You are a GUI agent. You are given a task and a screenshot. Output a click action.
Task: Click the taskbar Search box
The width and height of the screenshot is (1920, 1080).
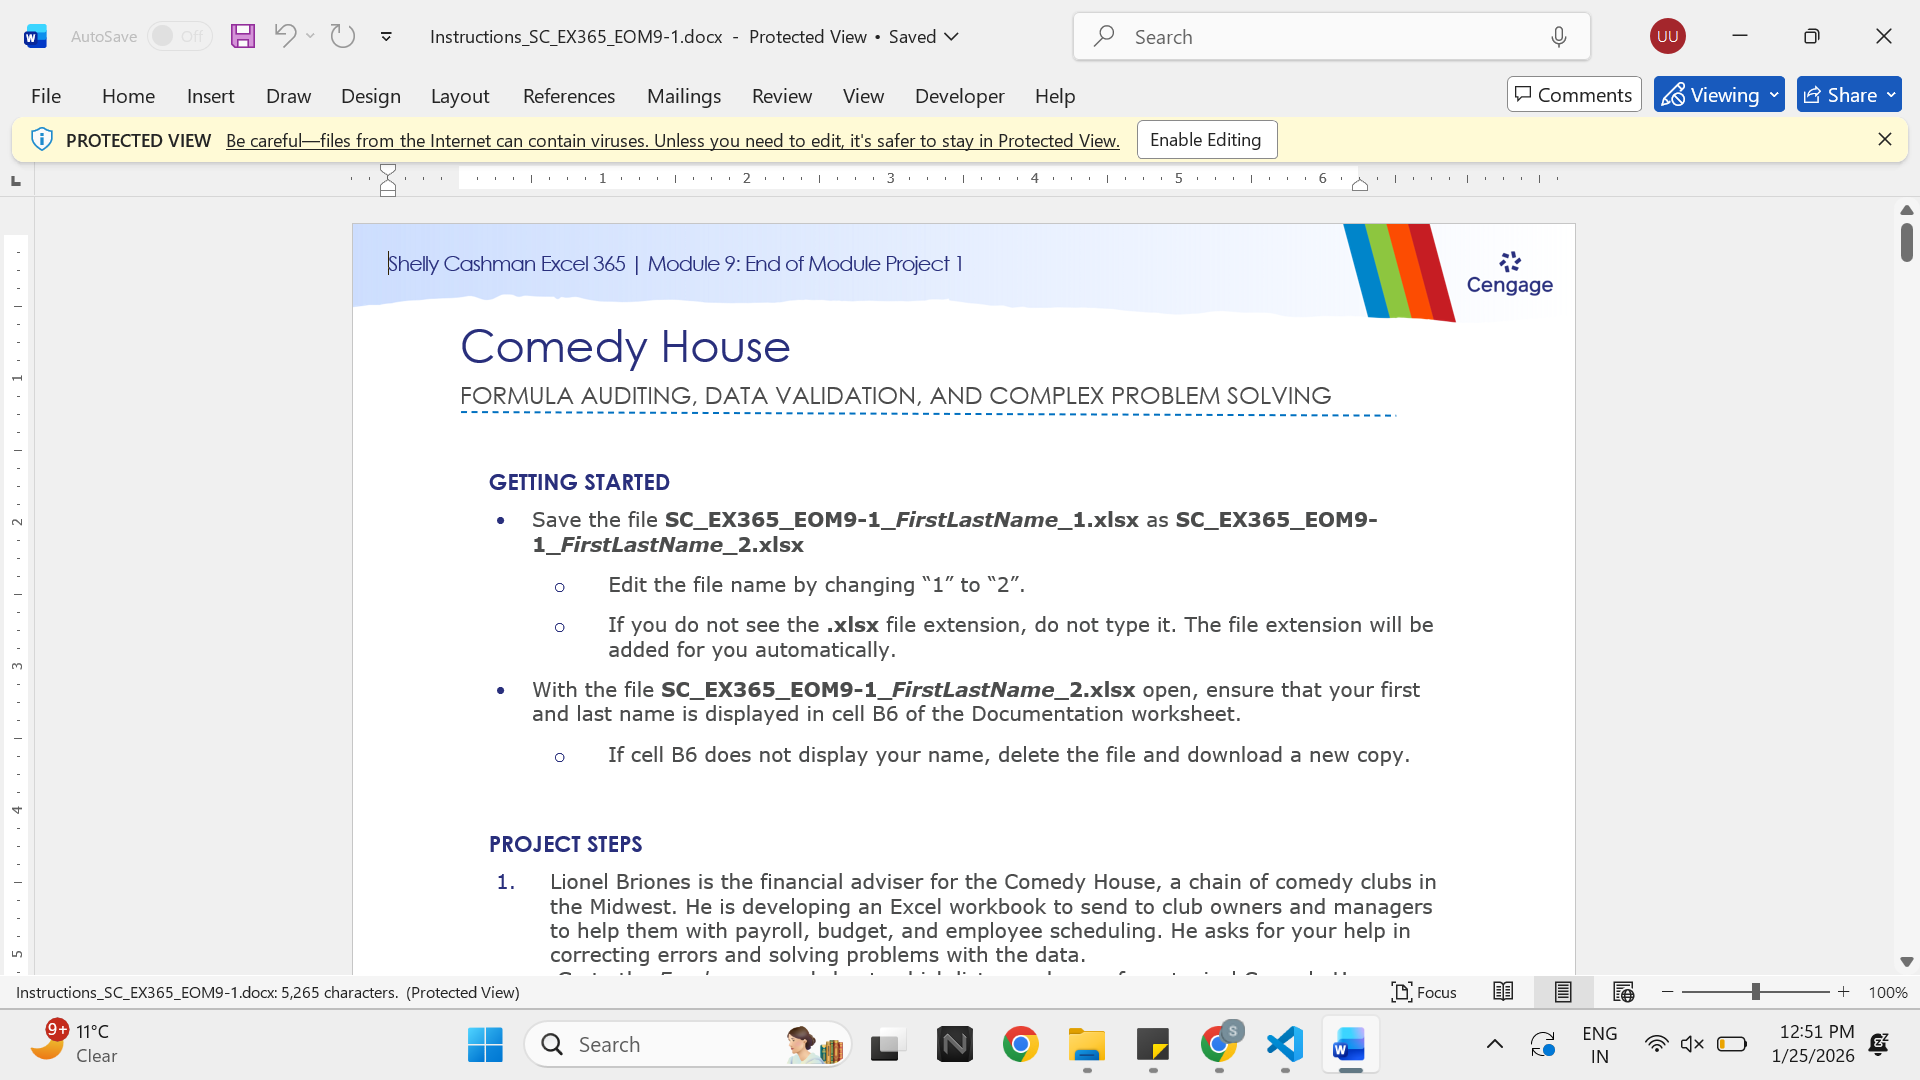click(688, 1045)
